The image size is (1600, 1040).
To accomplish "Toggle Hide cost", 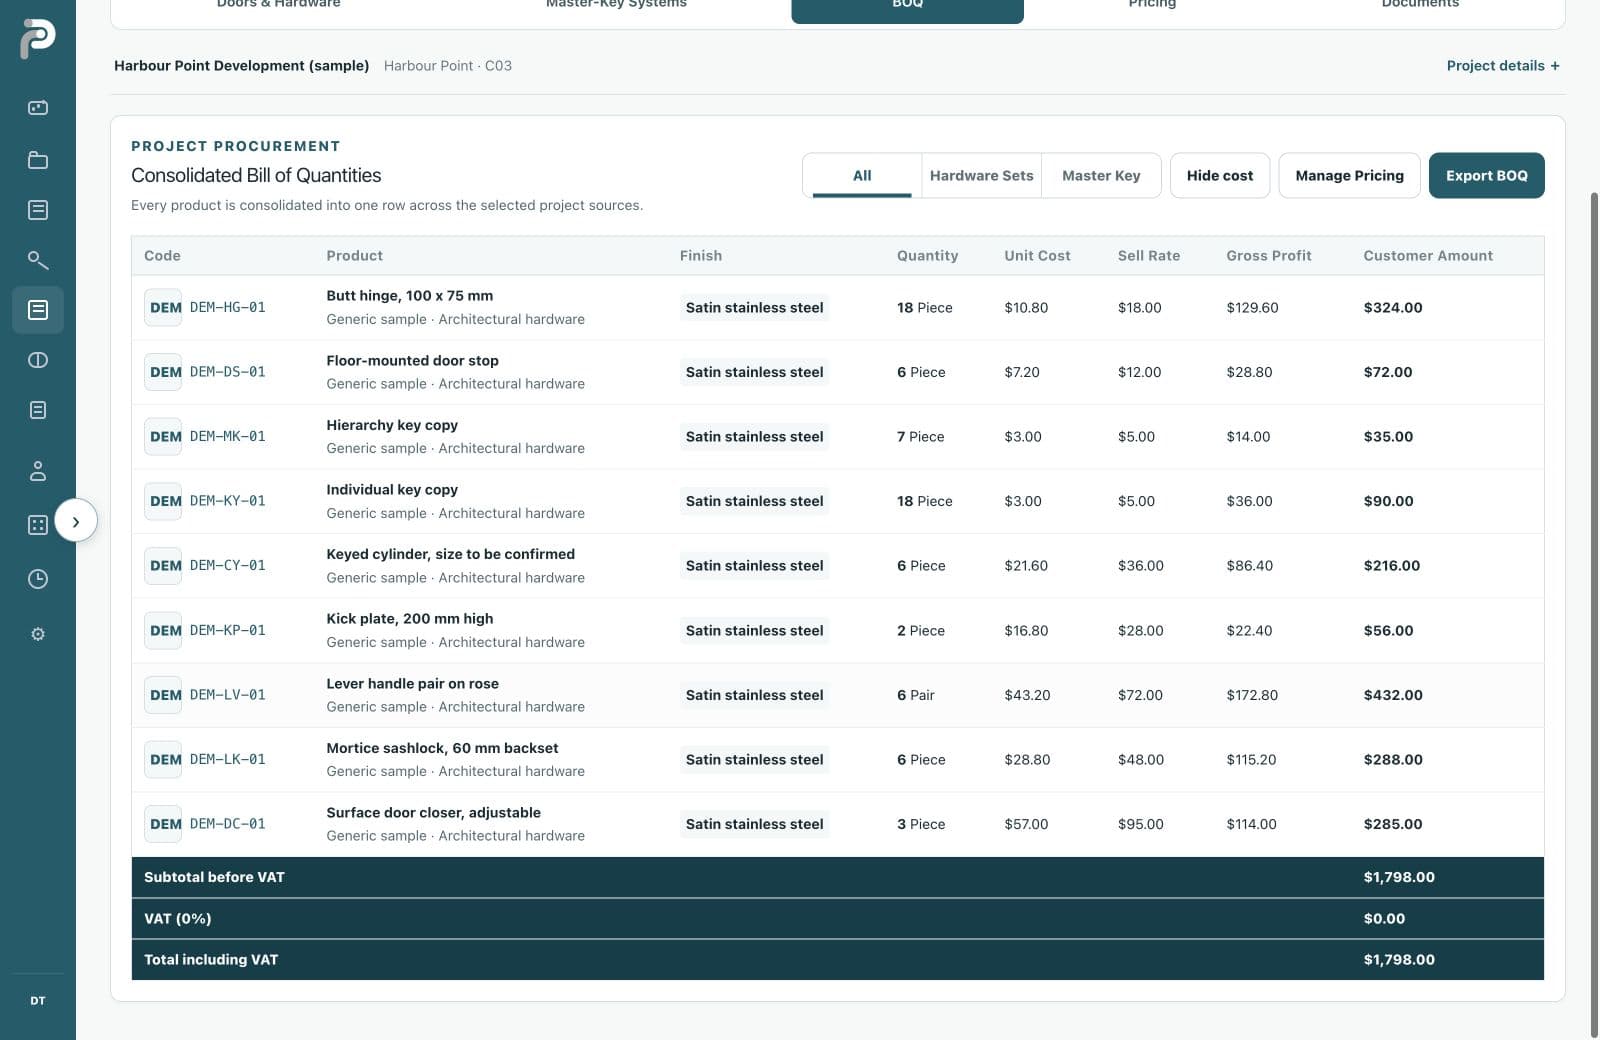I will pyautogui.click(x=1220, y=176).
